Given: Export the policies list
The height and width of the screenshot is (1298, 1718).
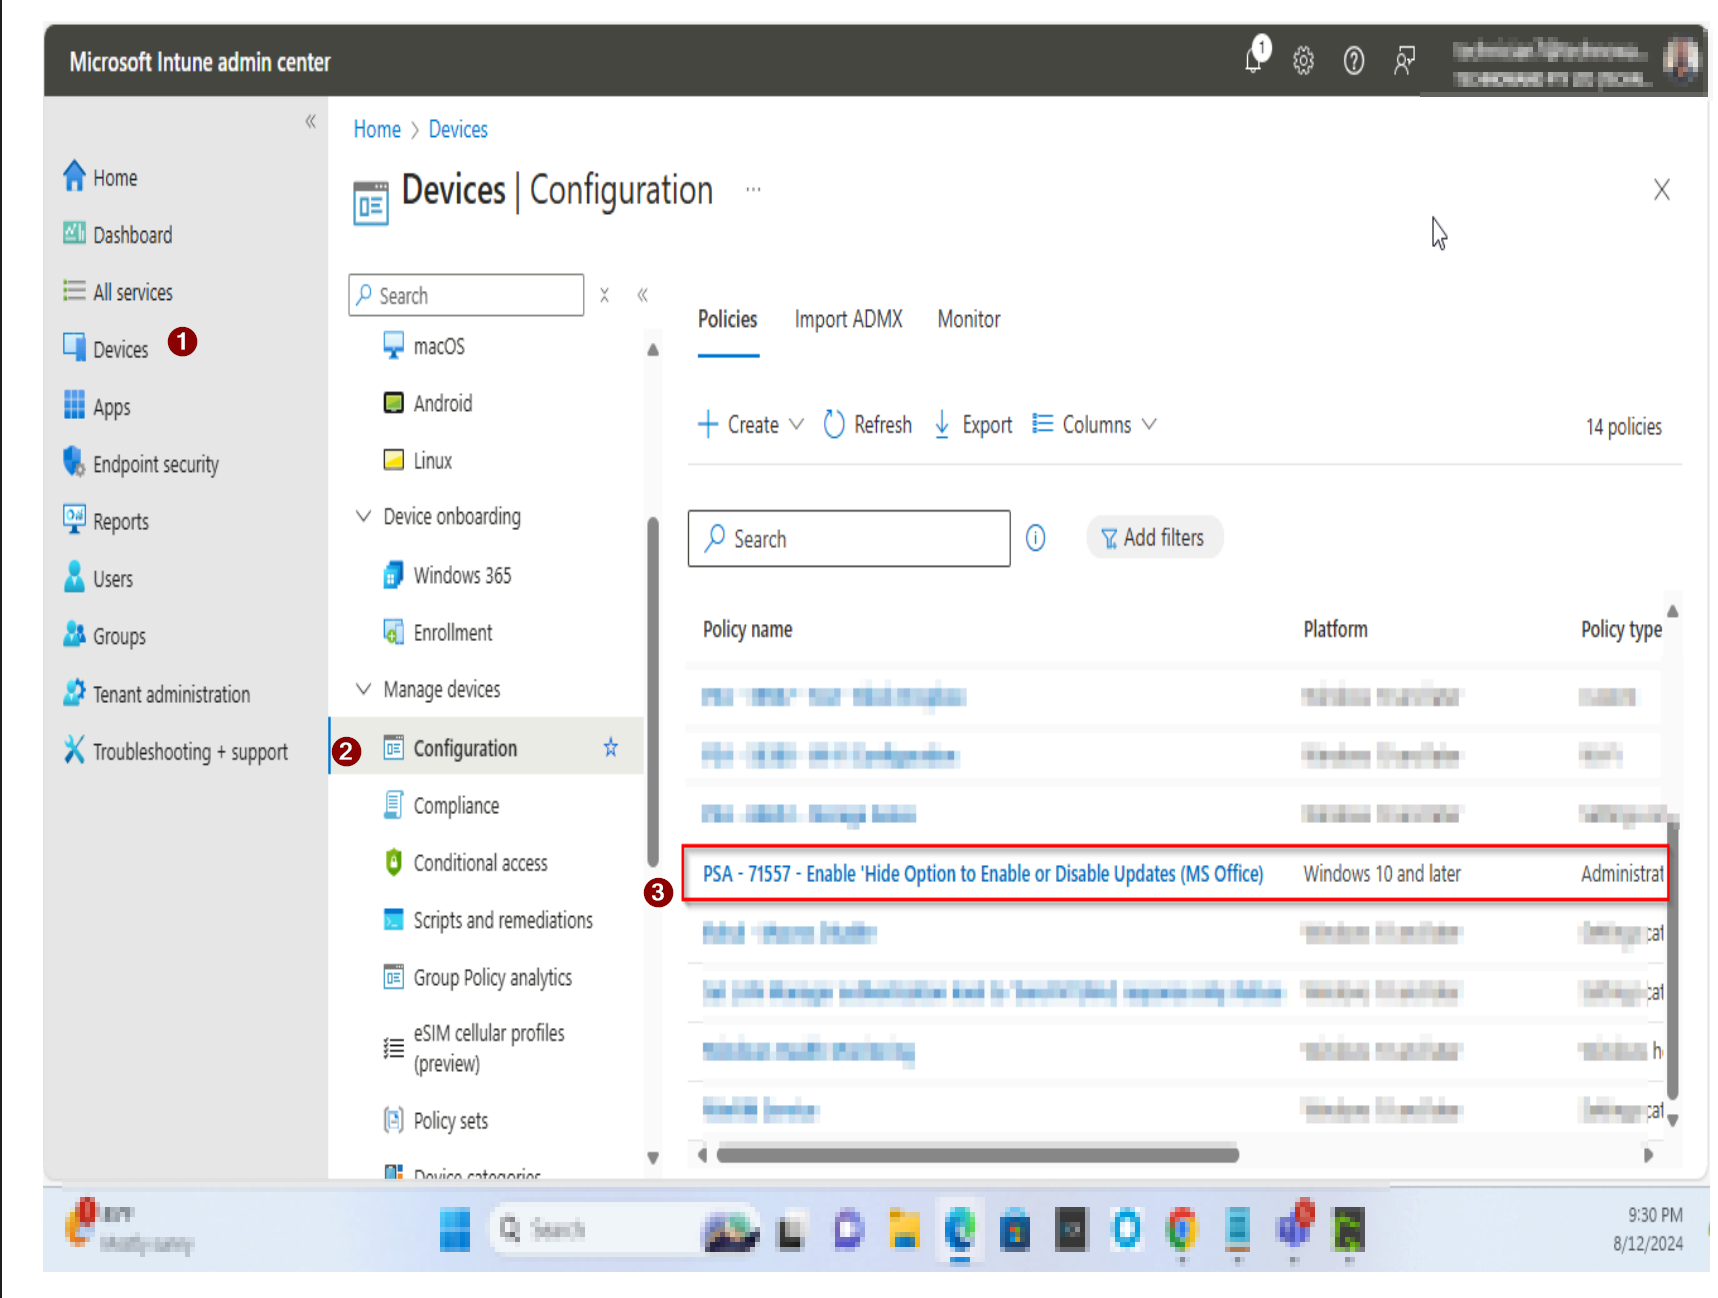Looking at the screenshot, I should (x=972, y=424).
